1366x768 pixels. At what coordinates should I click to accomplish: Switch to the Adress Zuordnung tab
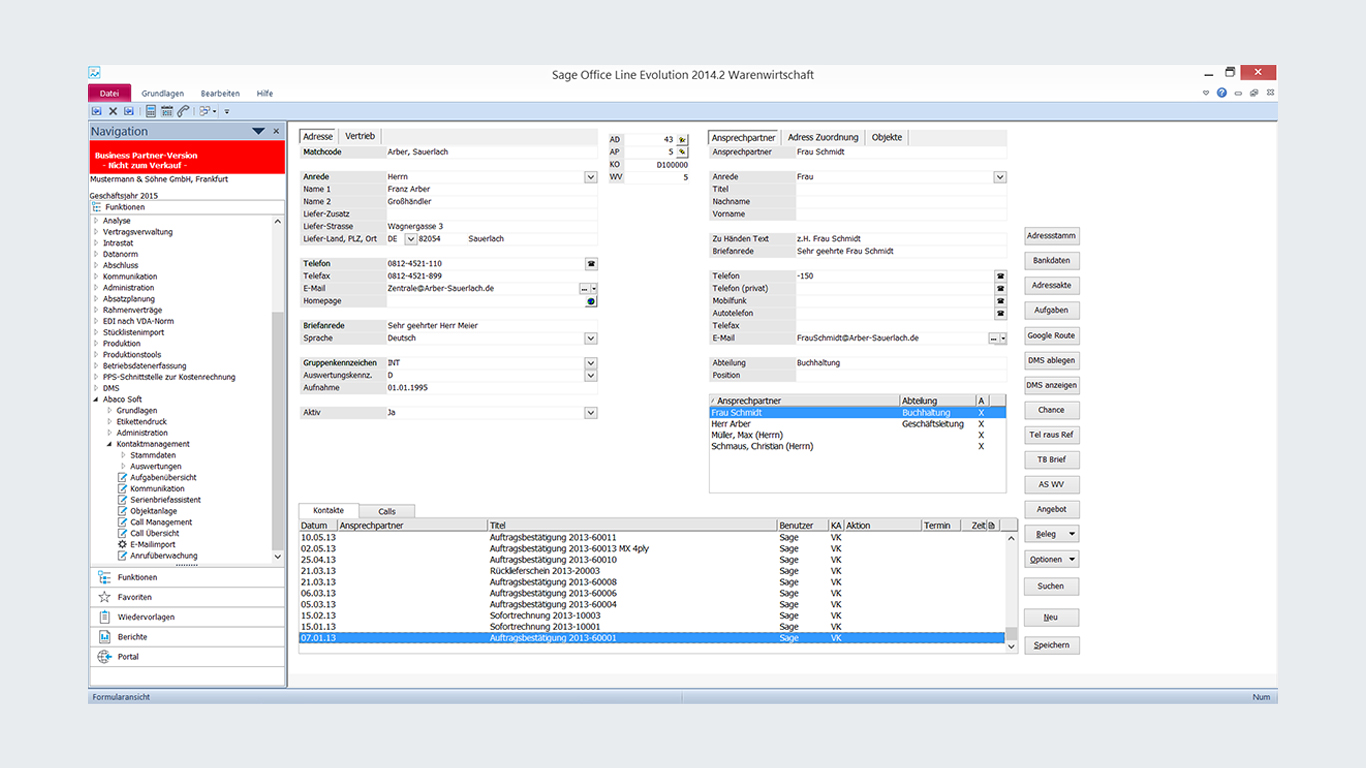point(822,137)
